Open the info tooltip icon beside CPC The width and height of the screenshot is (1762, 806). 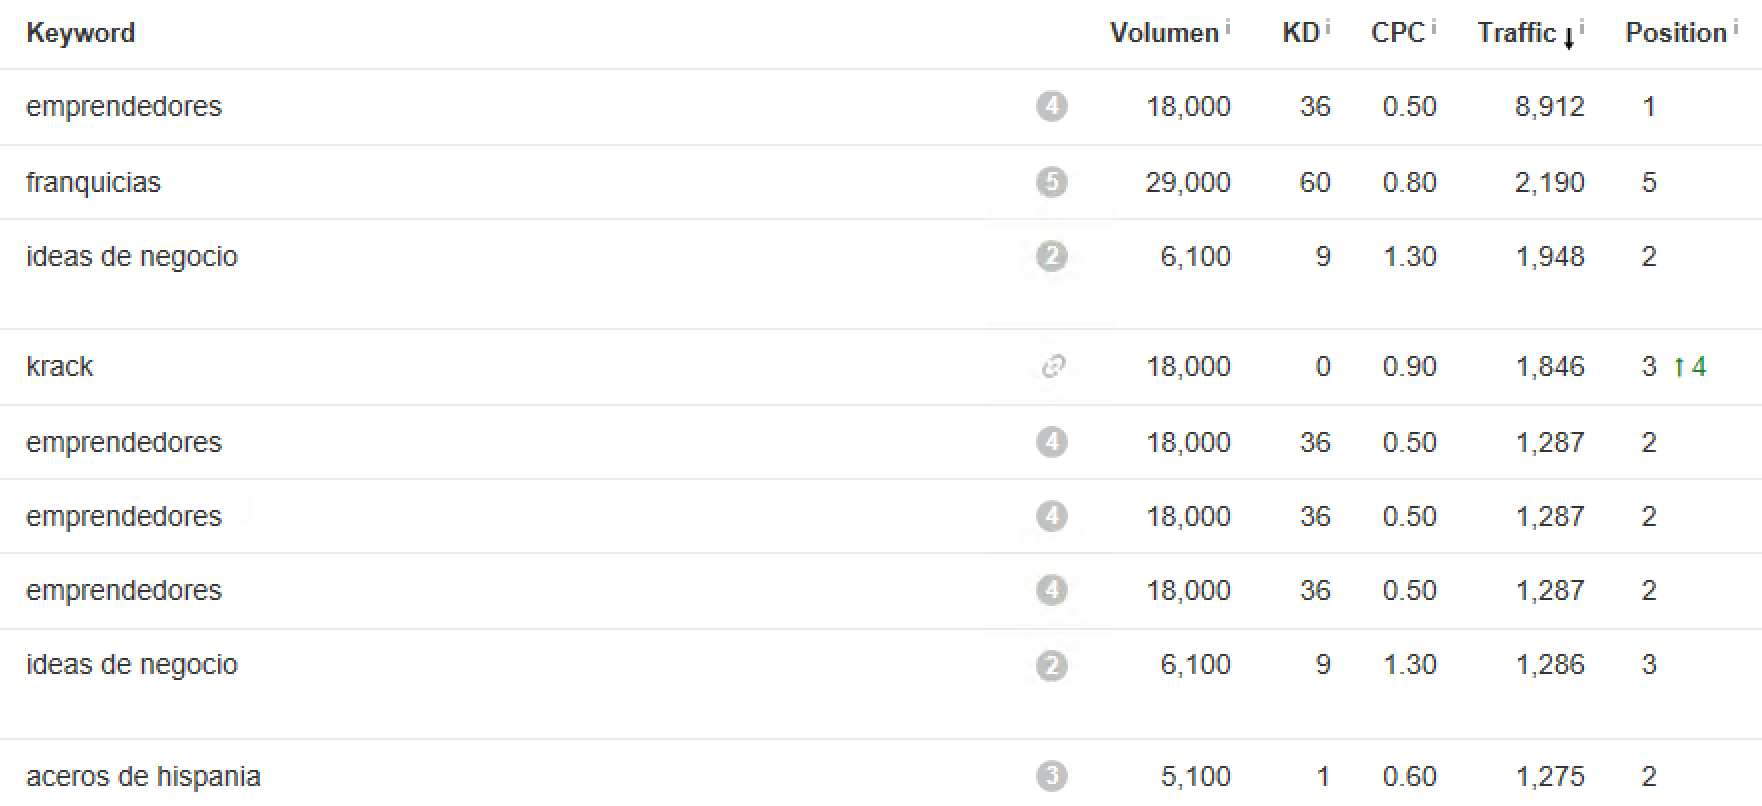pyautogui.click(x=1433, y=26)
